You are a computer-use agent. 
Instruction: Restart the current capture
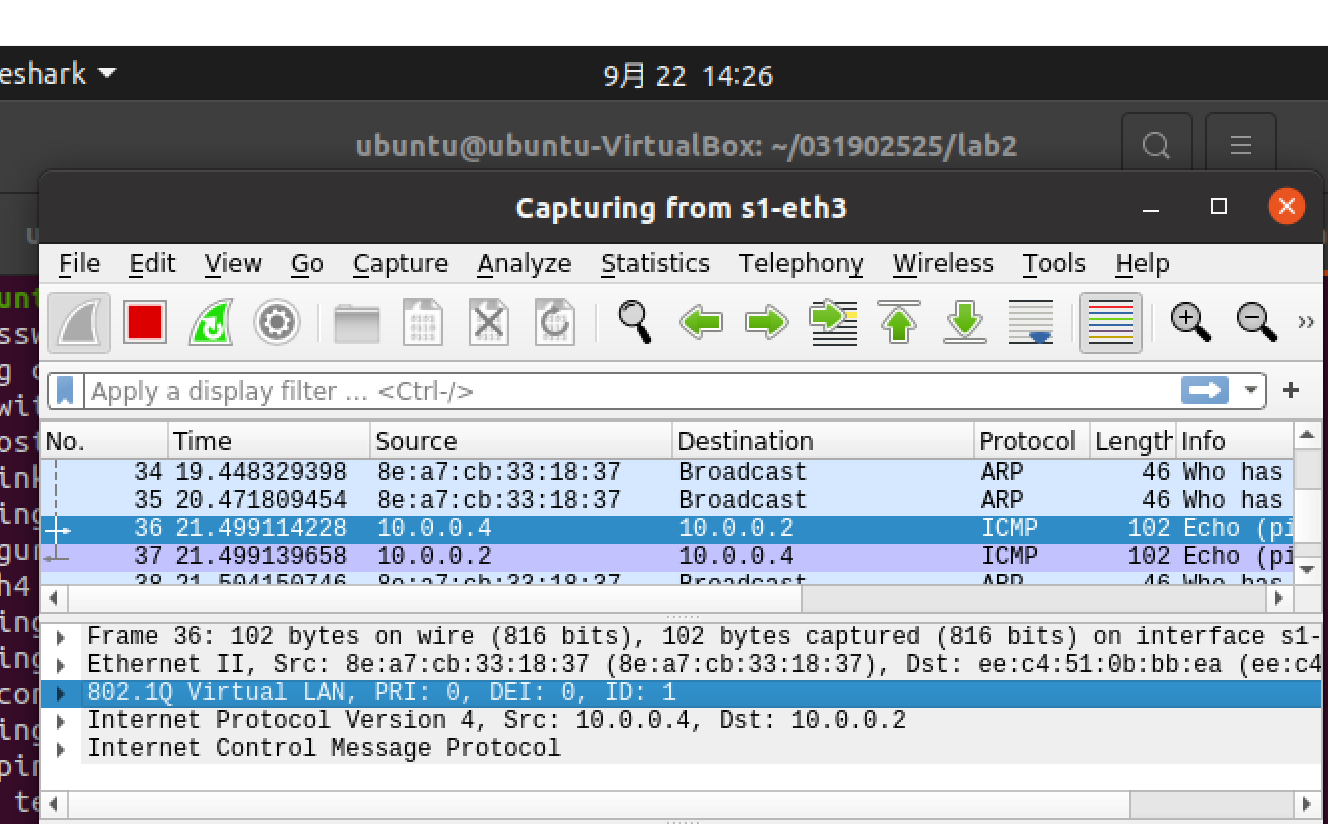pos(210,323)
